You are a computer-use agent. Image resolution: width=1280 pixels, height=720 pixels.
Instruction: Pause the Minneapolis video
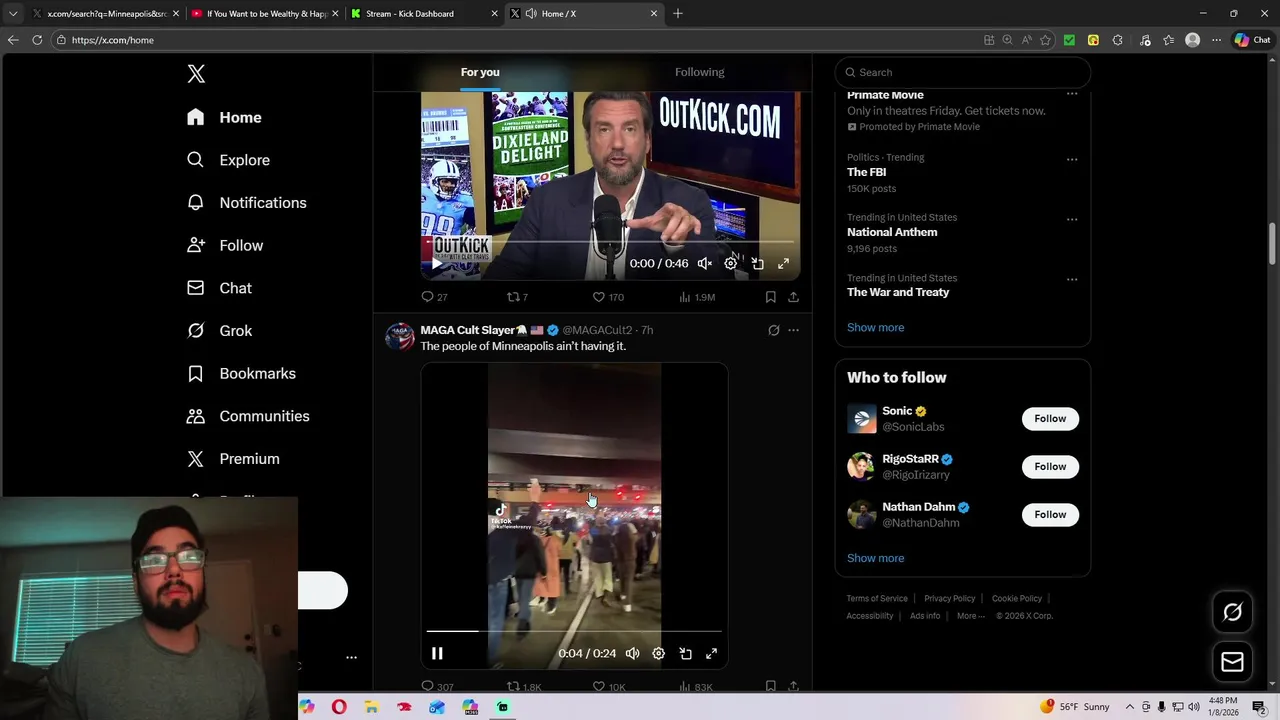tap(437, 653)
